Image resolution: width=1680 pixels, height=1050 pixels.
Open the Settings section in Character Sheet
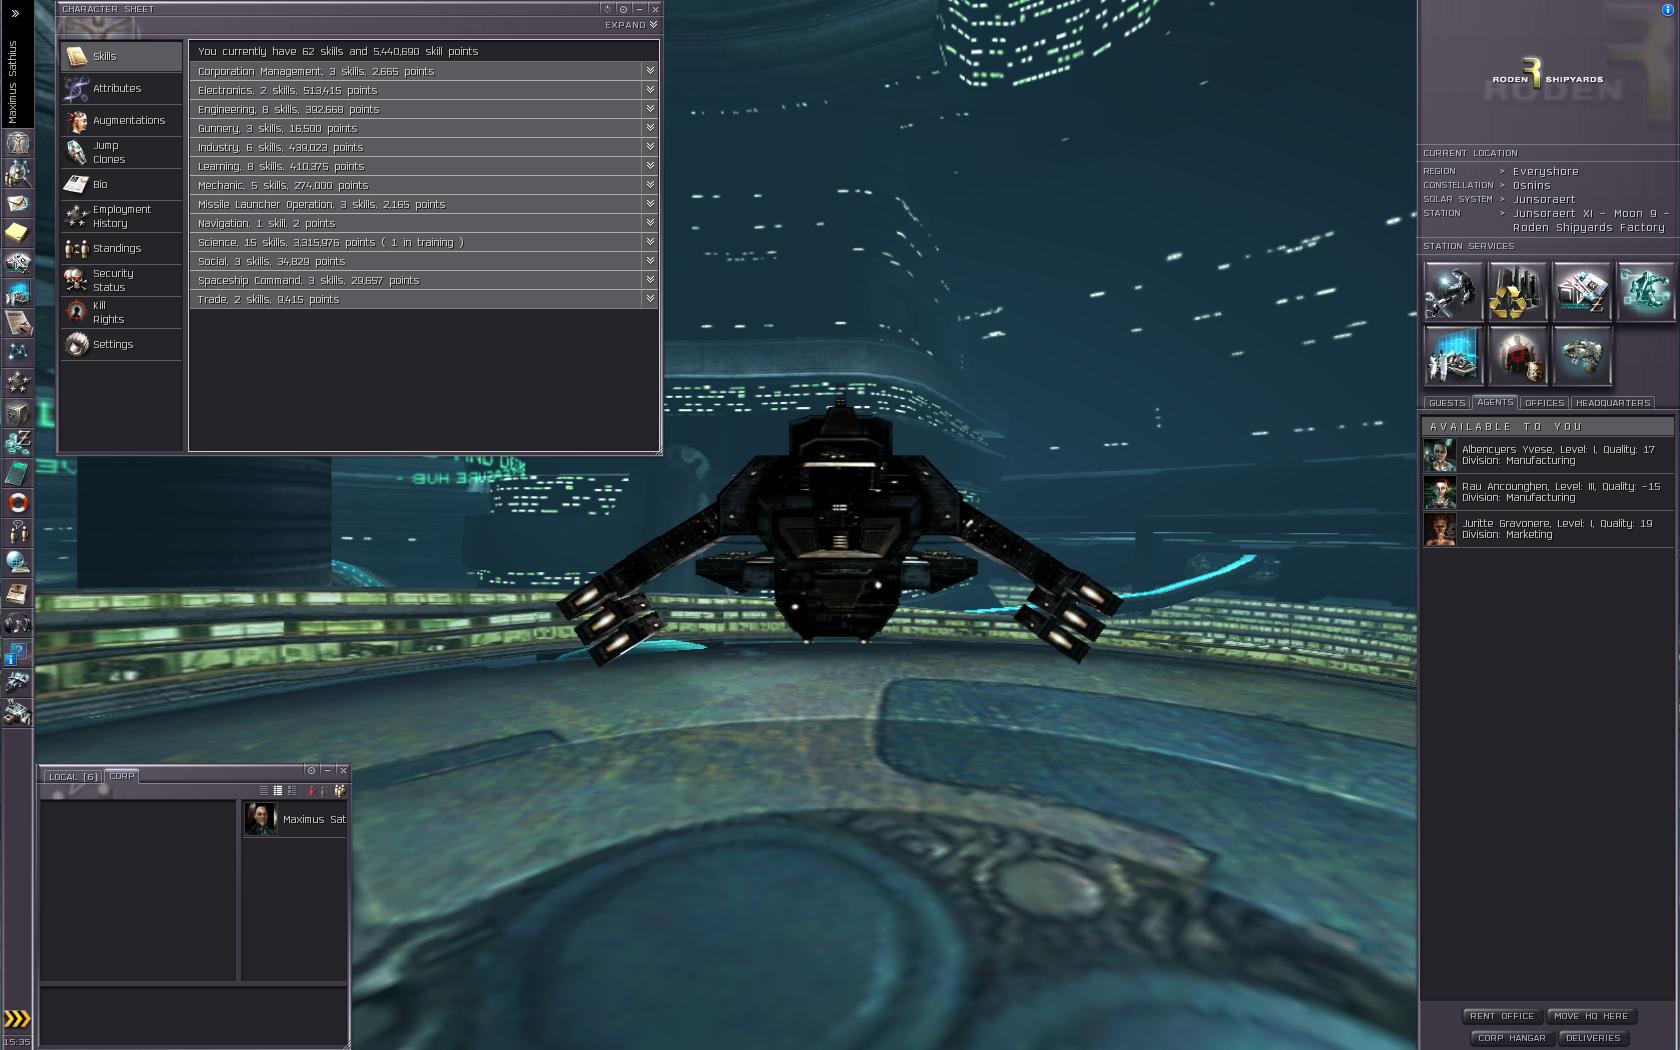pyautogui.click(x=122, y=344)
